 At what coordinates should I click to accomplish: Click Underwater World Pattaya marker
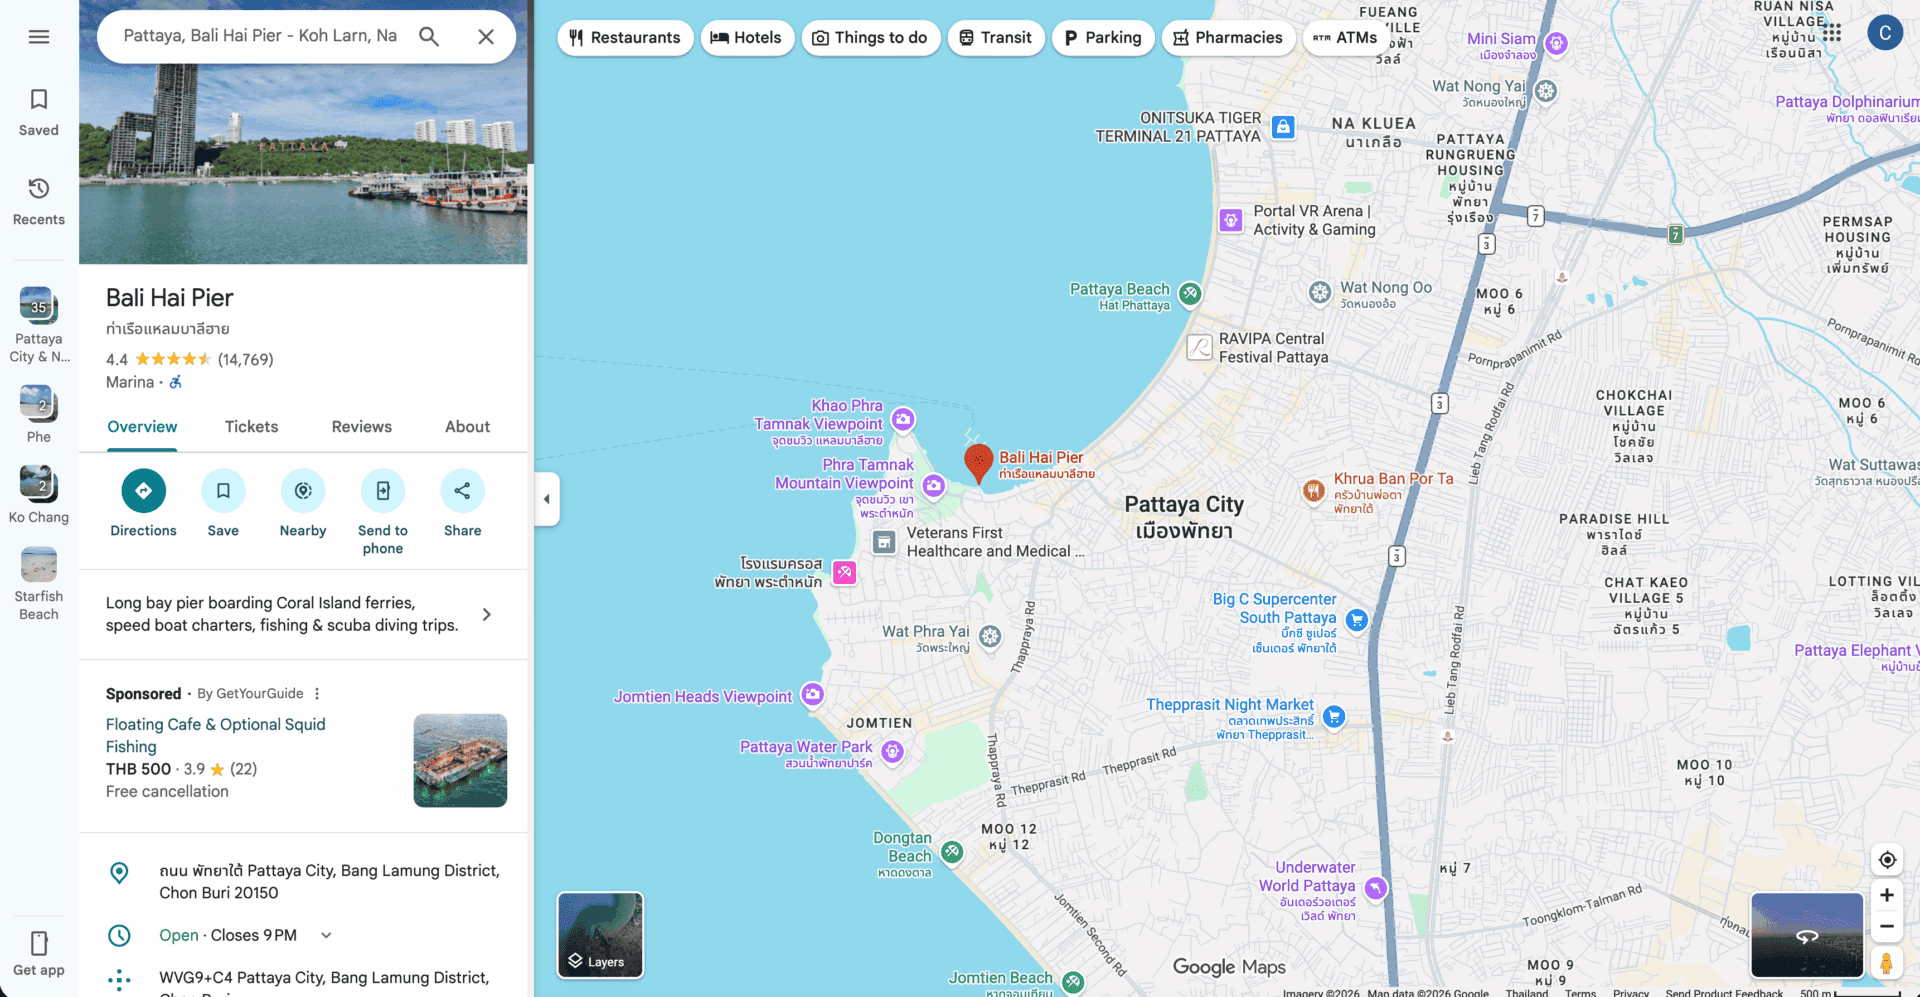[x=1376, y=888]
